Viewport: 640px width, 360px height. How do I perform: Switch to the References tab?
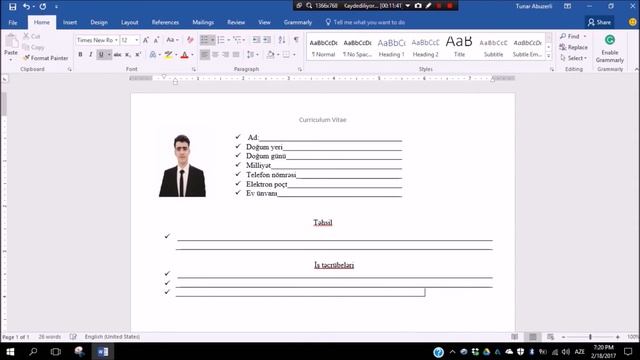165,22
